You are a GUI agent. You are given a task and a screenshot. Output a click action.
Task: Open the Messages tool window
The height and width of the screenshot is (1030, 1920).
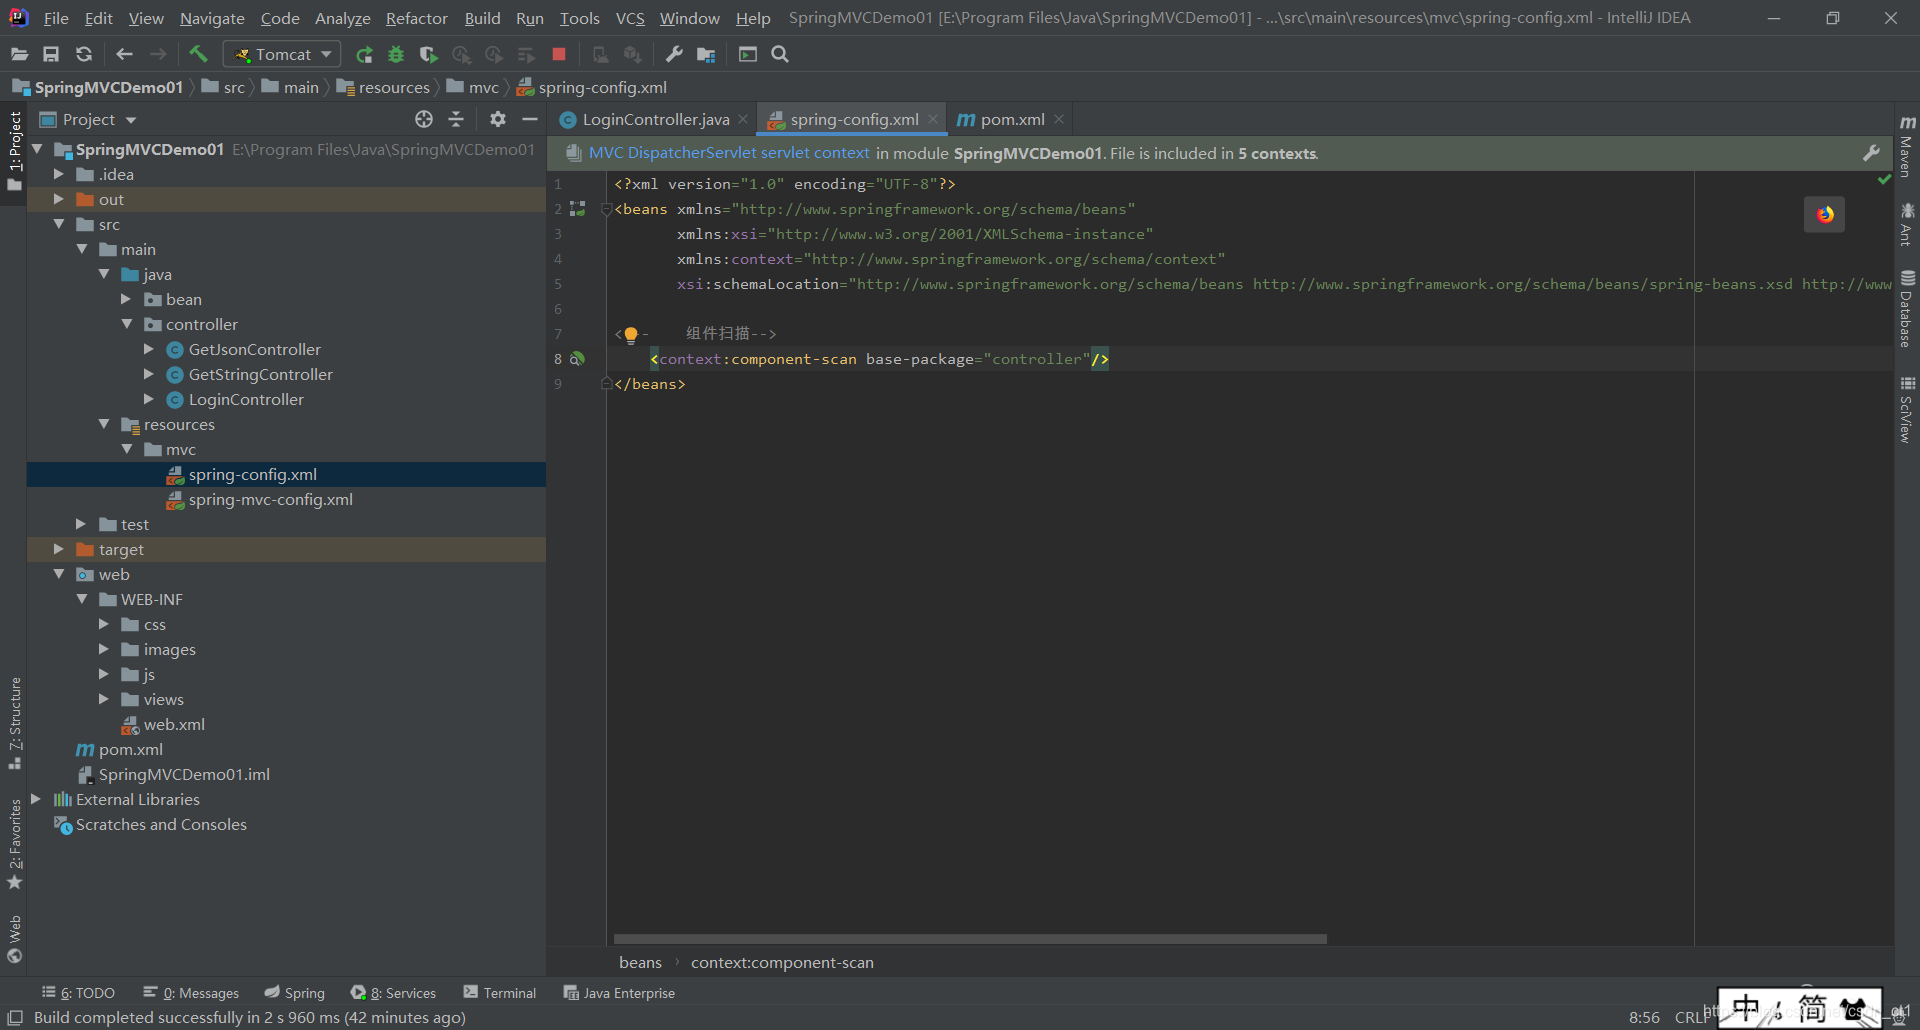tap(191, 993)
